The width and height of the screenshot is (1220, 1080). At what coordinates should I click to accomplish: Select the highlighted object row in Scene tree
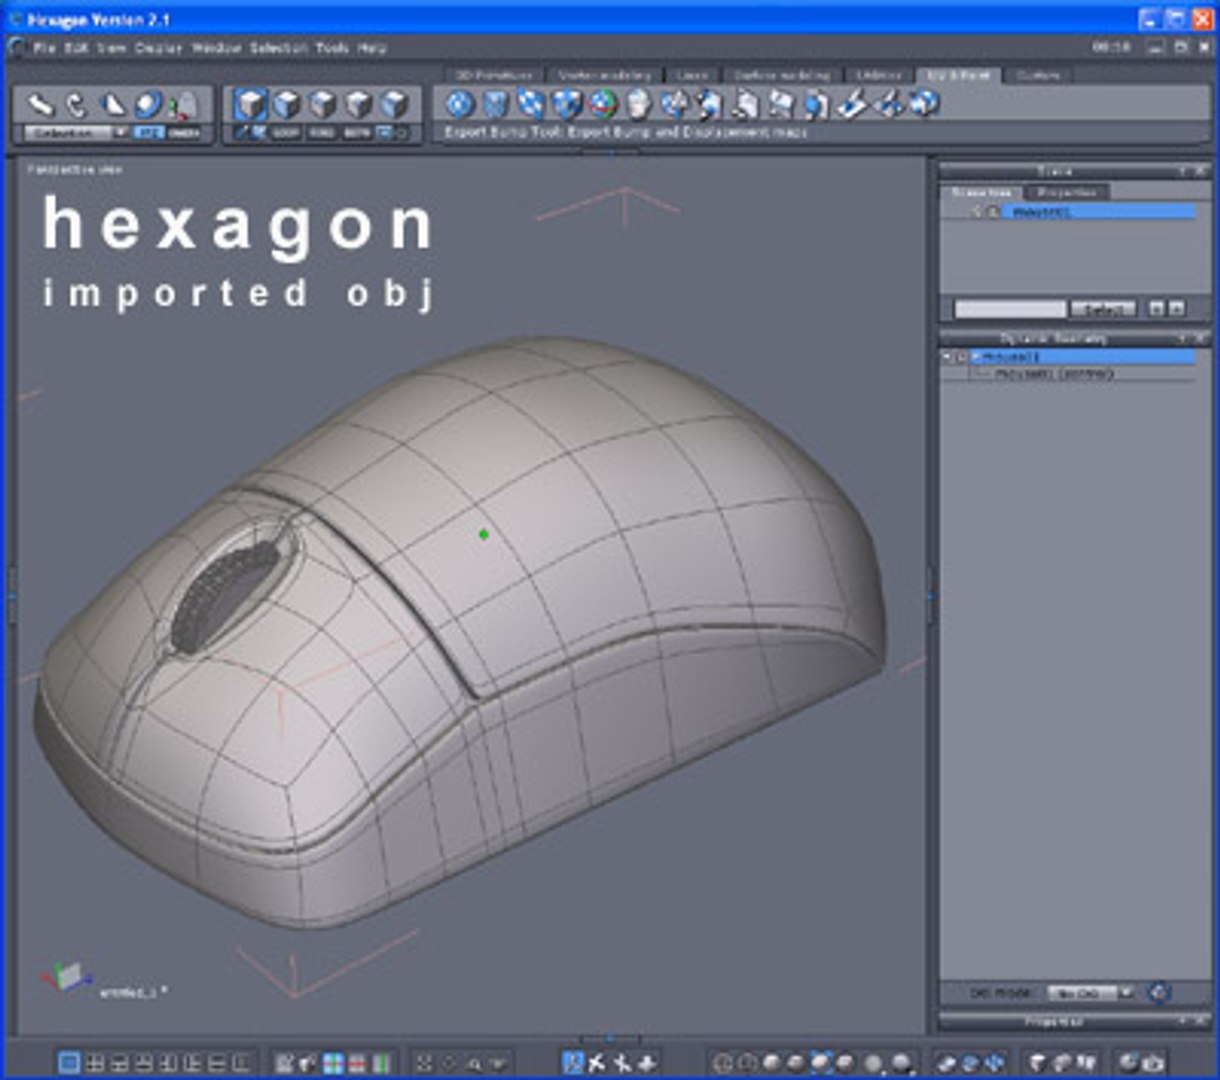pos(1098,212)
